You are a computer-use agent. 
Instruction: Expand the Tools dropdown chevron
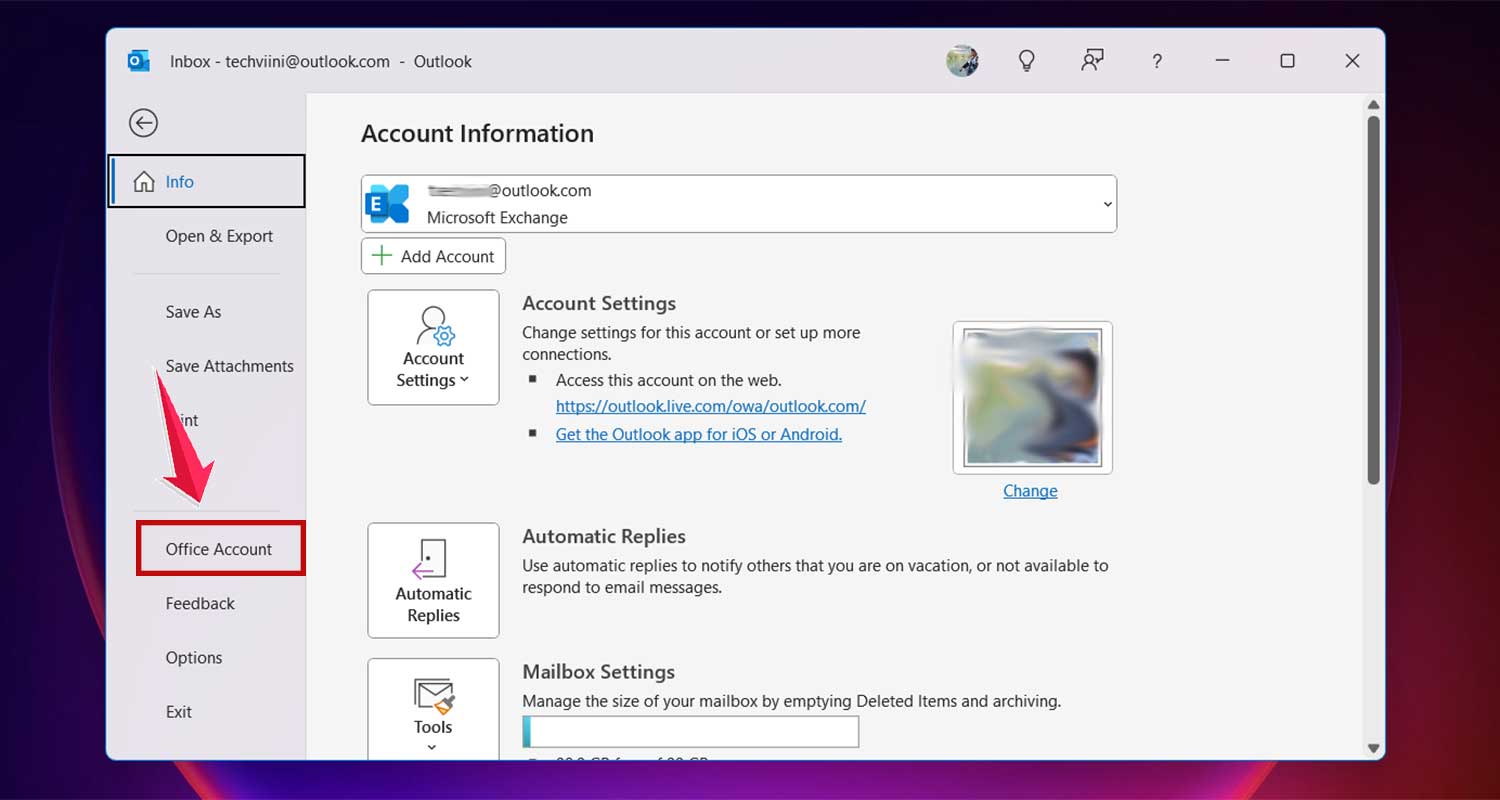click(x=433, y=747)
